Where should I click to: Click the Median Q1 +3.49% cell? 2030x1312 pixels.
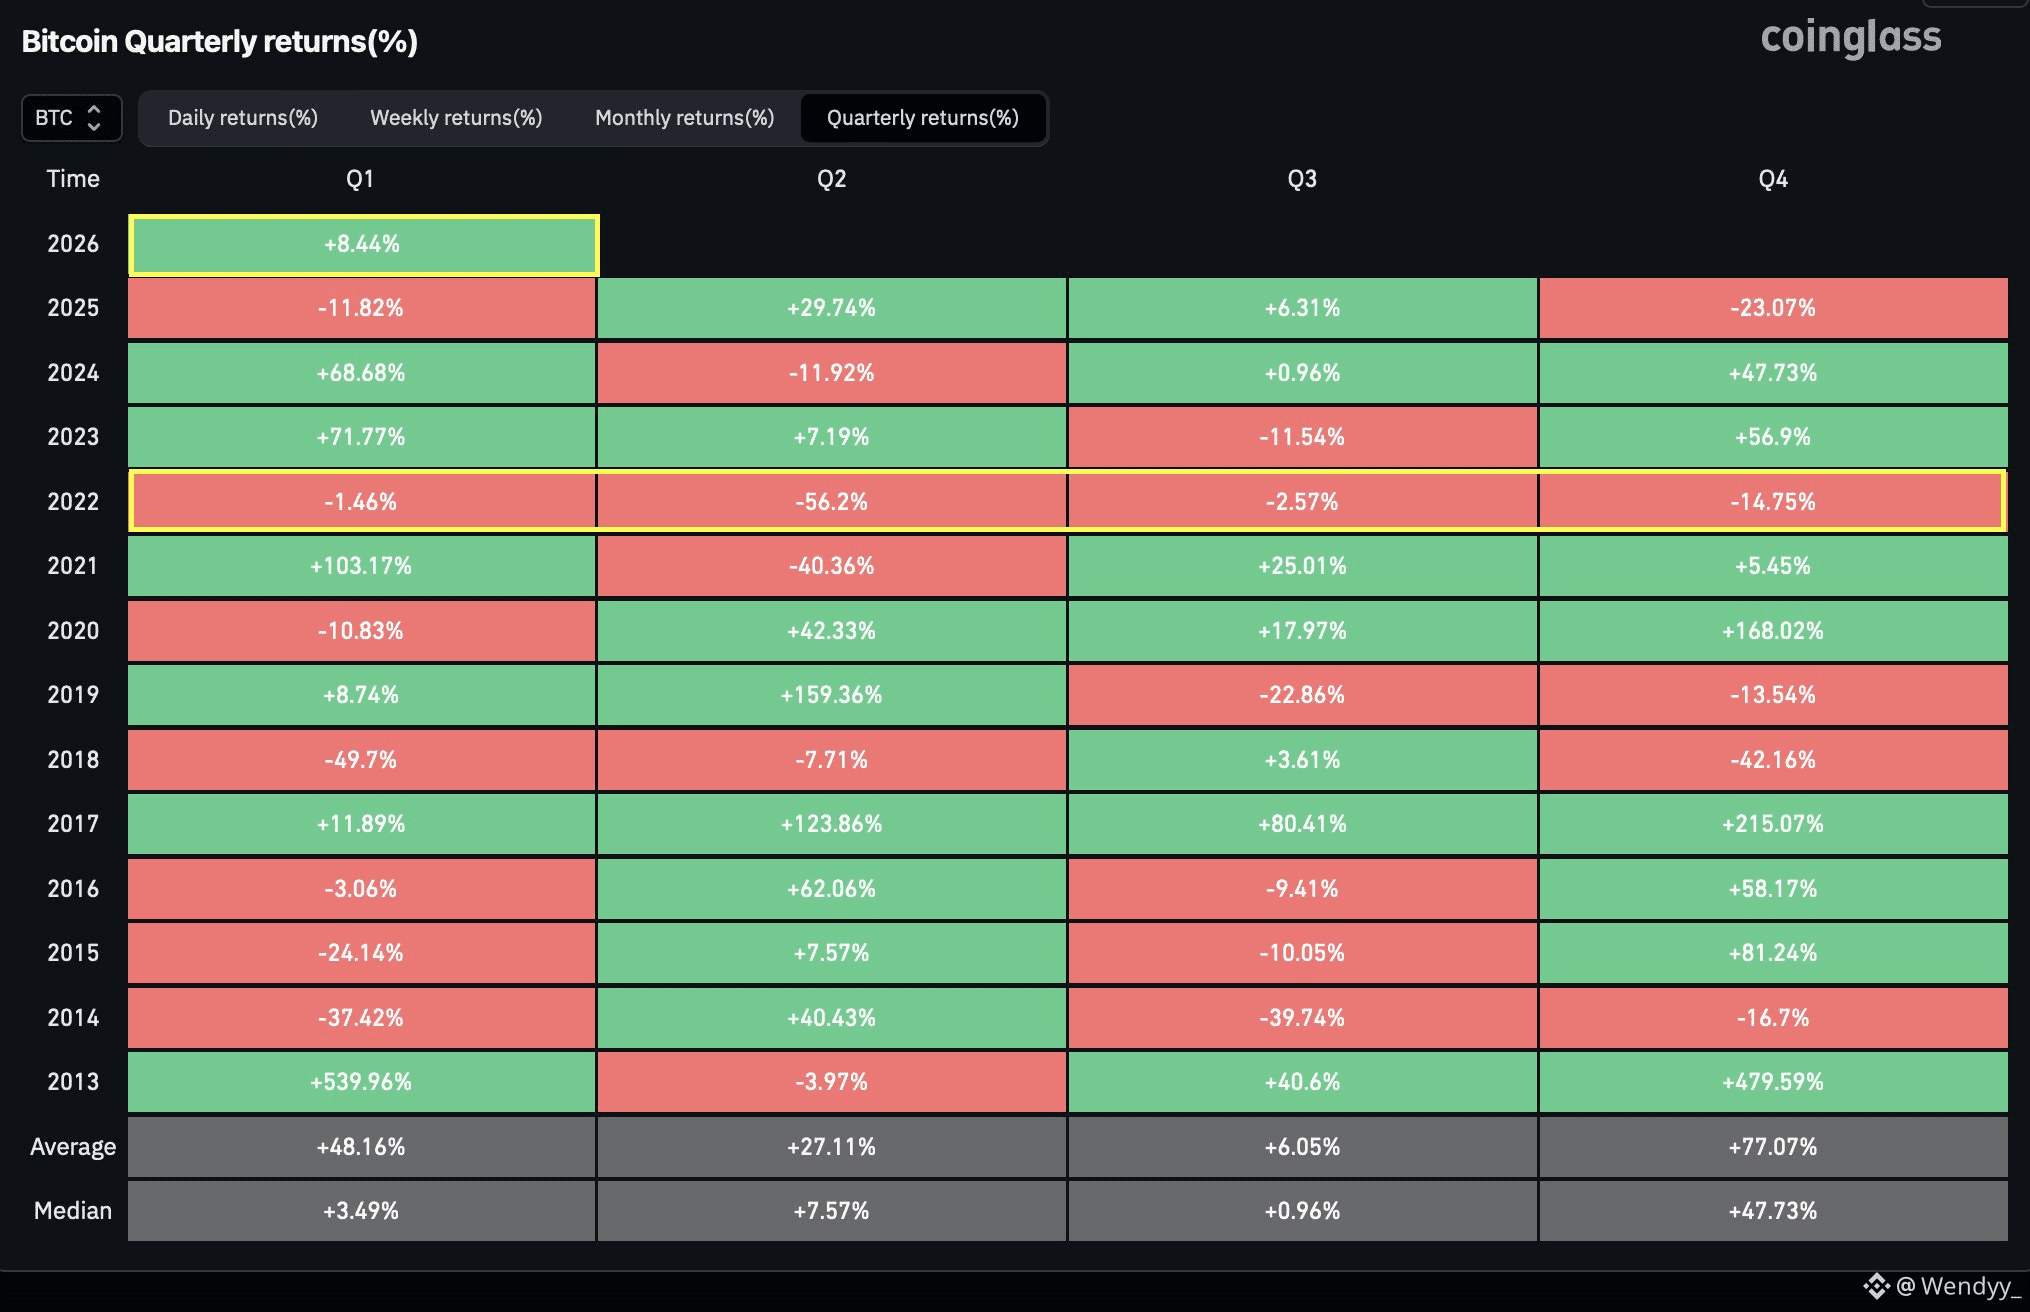point(361,1211)
